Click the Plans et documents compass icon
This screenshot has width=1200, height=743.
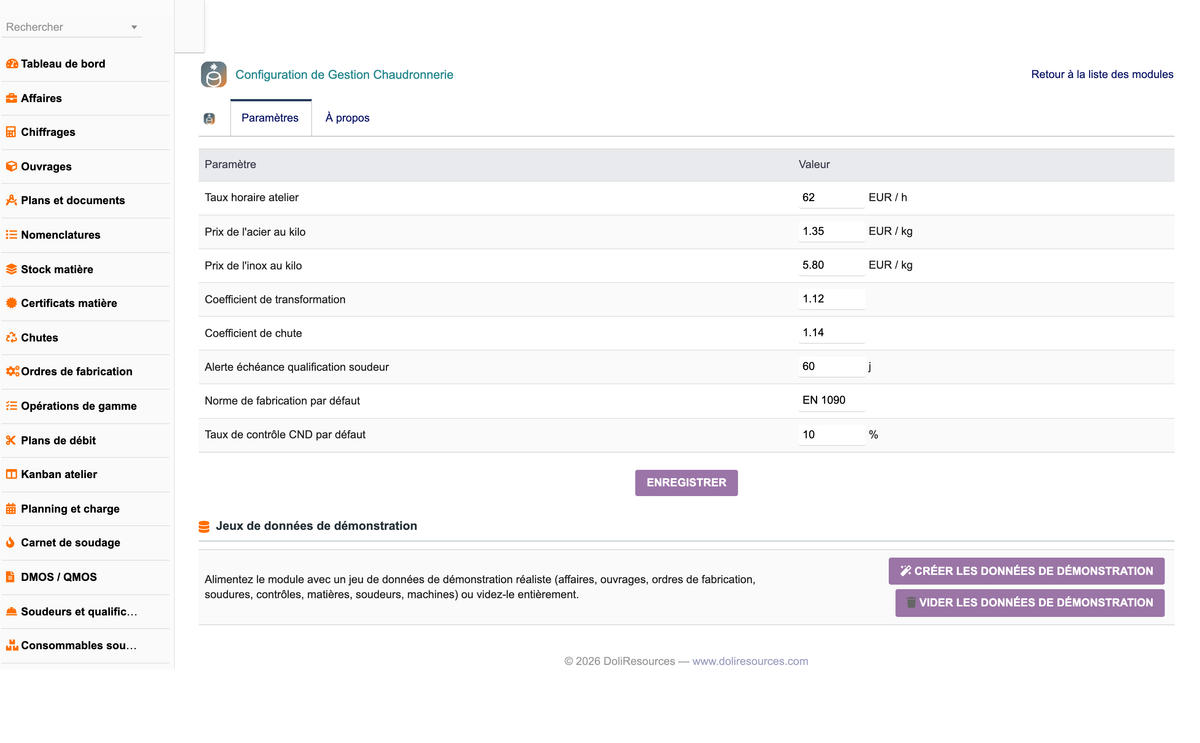(x=12, y=200)
